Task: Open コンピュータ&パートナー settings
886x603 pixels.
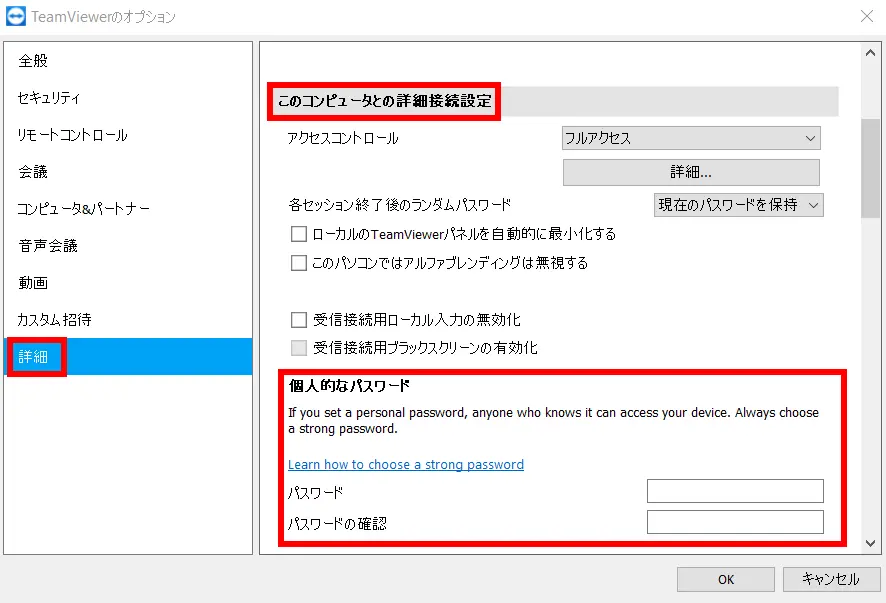Action: [128, 209]
